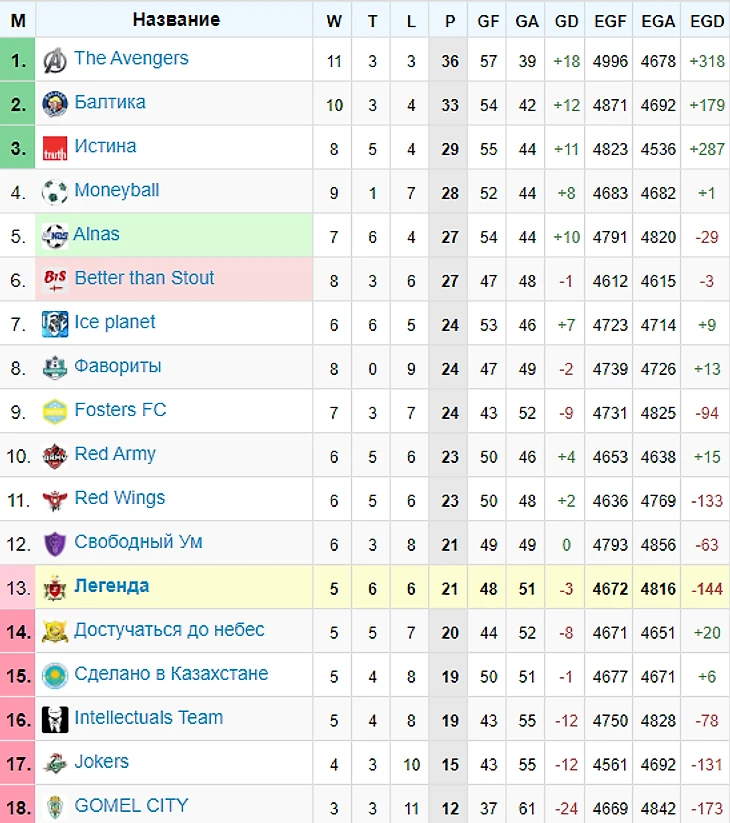Click the Better than Stout BtS logo
This screenshot has height=823, width=730.
click(x=55, y=280)
